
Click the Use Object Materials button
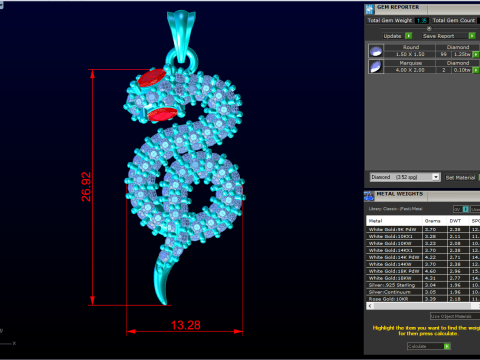click(x=455, y=316)
